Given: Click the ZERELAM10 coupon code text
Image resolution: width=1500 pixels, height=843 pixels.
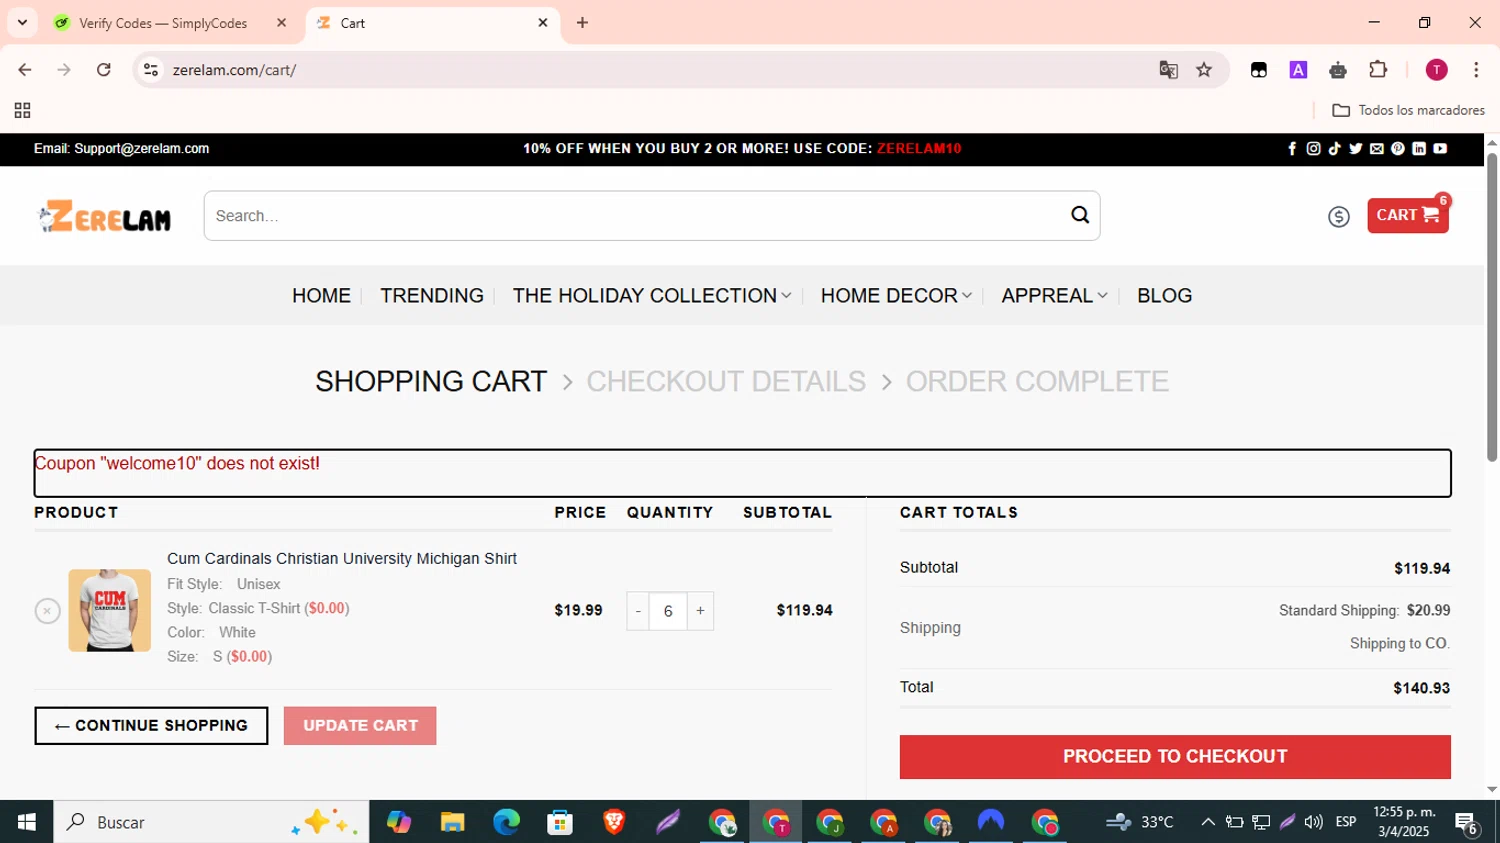Looking at the screenshot, I should [919, 149].
